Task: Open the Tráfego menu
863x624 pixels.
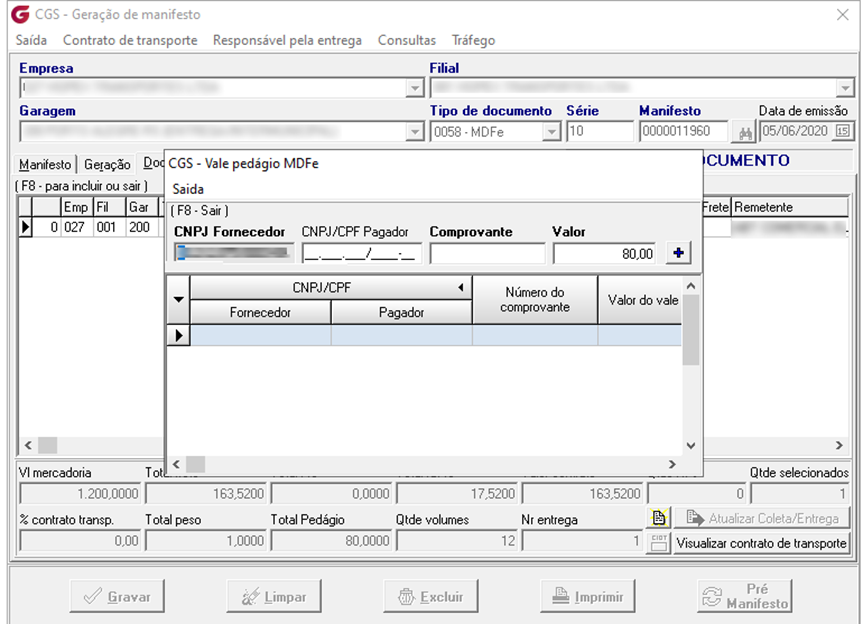Action: coord(473,40)
